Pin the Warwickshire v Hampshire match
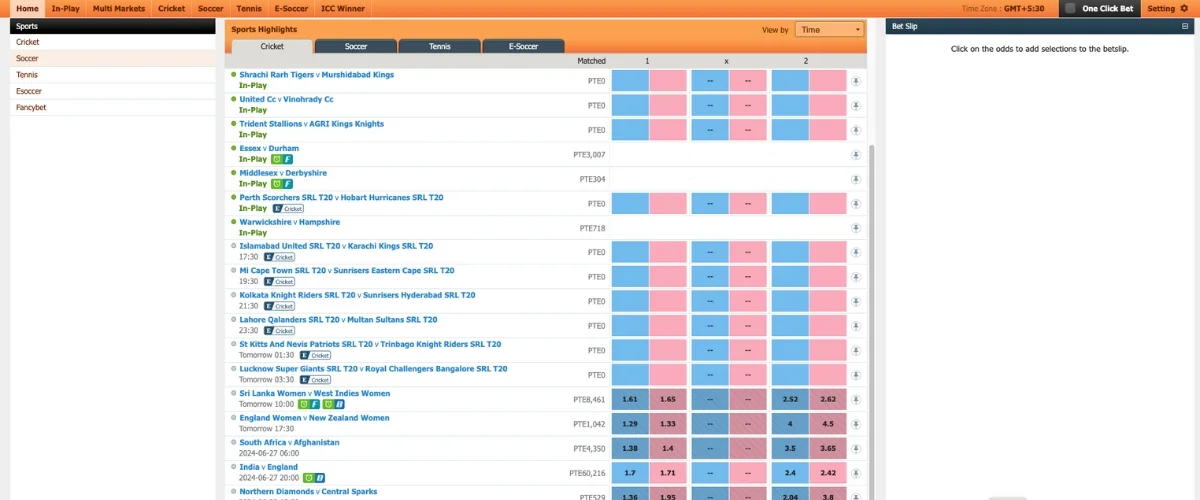1200x500 pixels. coord(856,228)
